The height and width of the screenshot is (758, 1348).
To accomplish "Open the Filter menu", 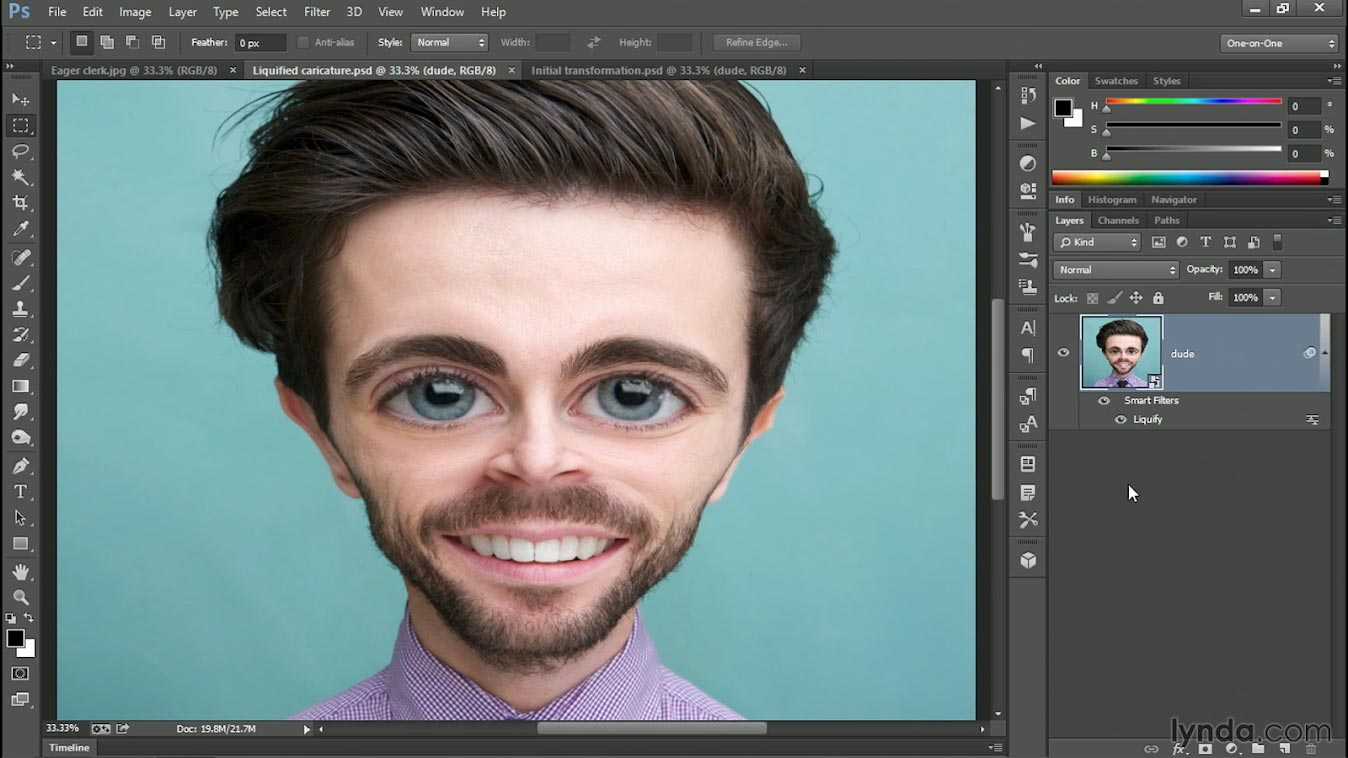I will [x=317, y=12].
